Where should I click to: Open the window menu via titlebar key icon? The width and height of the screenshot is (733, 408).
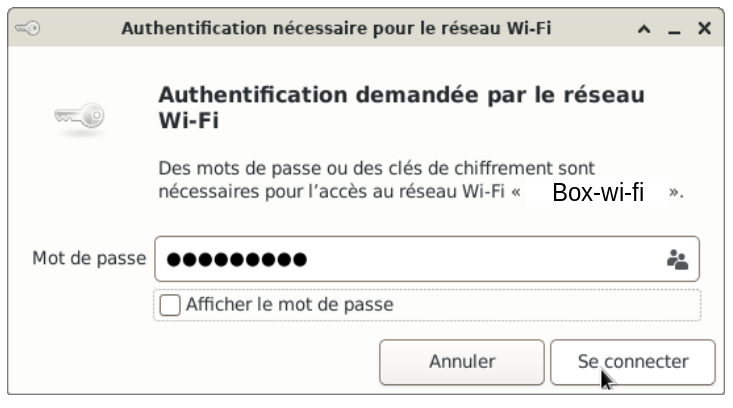tap(28, 29)
